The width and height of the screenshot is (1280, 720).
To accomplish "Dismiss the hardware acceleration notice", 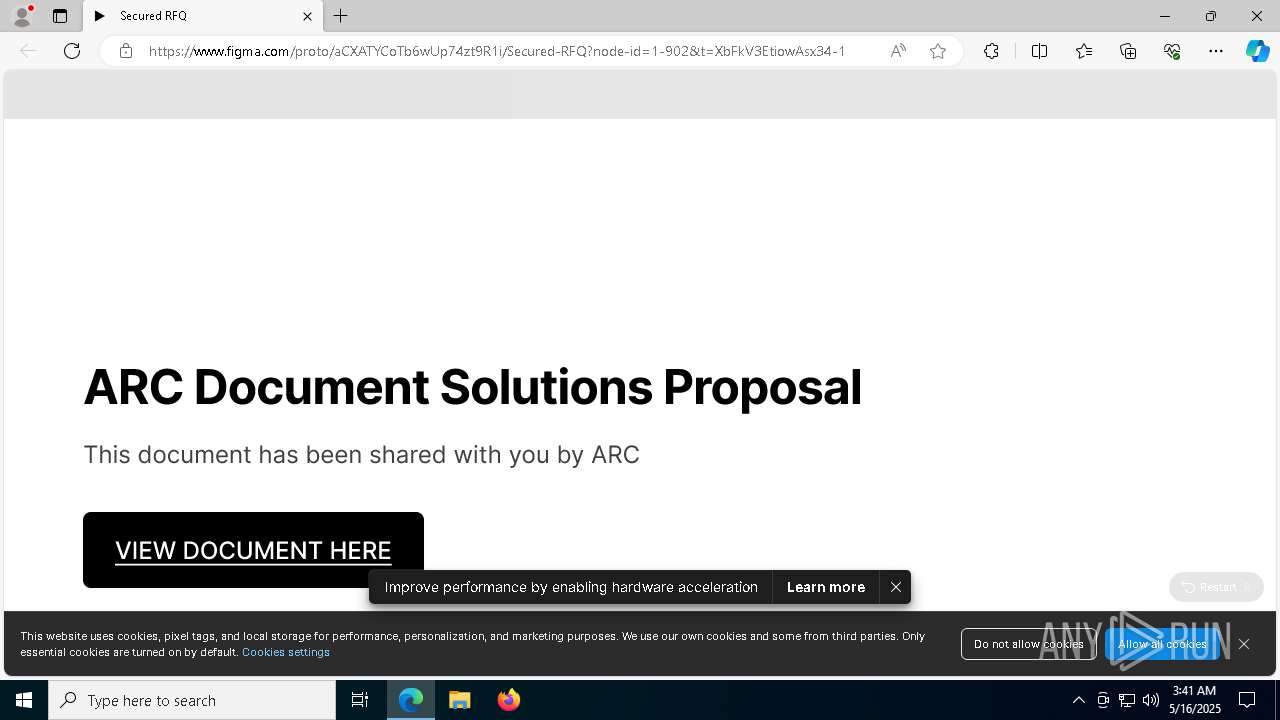I will pos(896,587).
